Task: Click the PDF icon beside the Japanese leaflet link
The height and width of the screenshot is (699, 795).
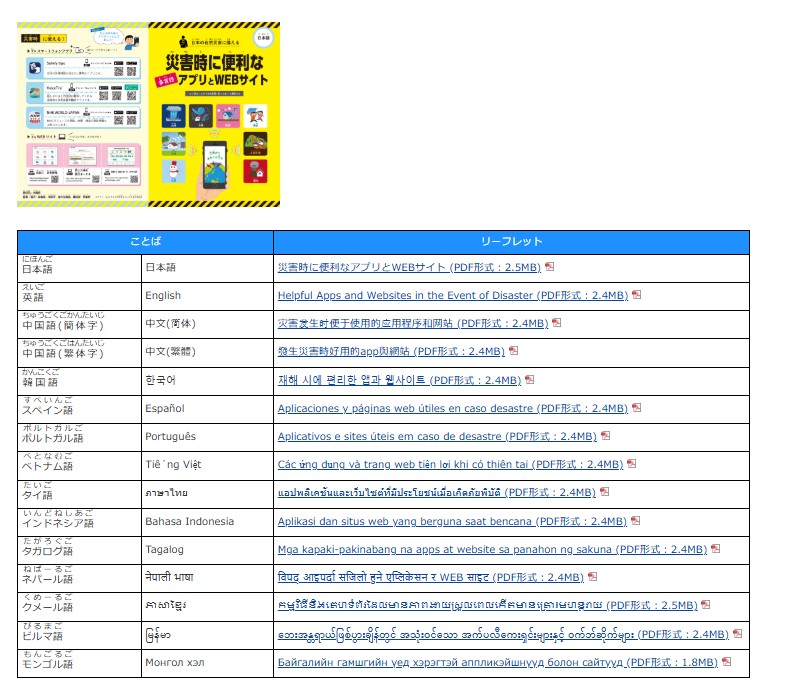Action: coord(550,267)
